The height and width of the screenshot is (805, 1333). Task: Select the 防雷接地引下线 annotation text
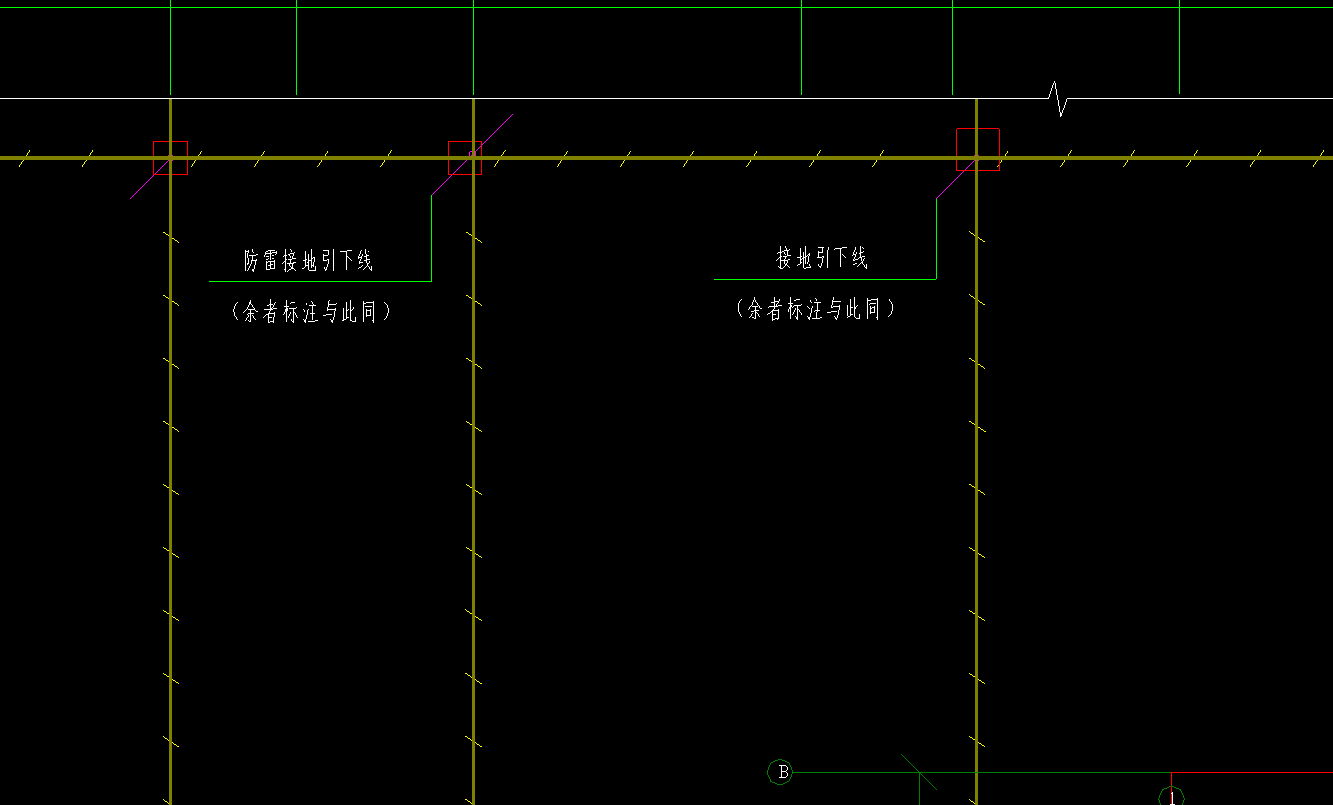[309, 262]
